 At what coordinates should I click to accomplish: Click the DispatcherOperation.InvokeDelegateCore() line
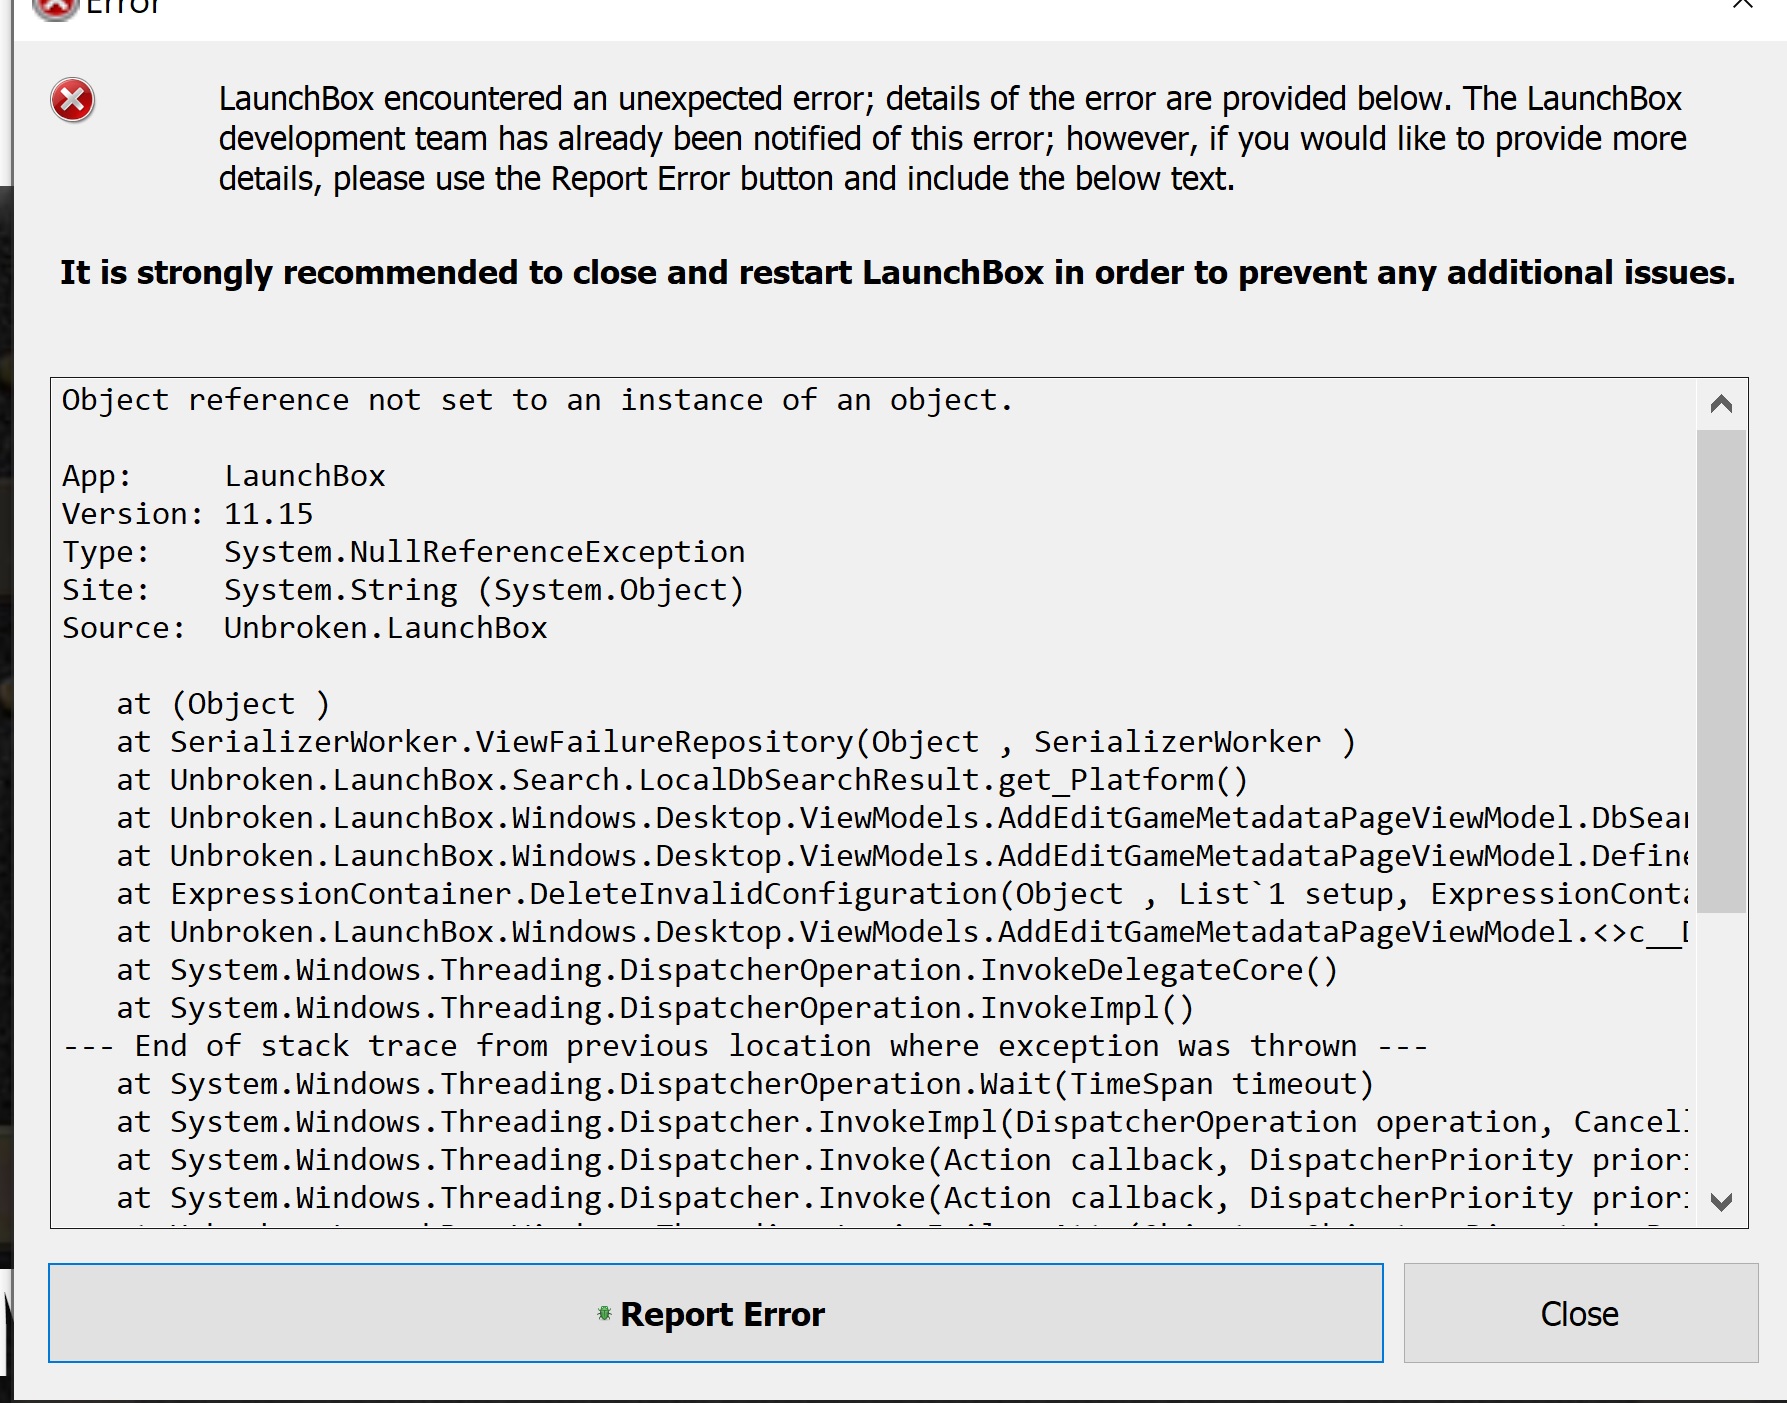click(727, 970)
